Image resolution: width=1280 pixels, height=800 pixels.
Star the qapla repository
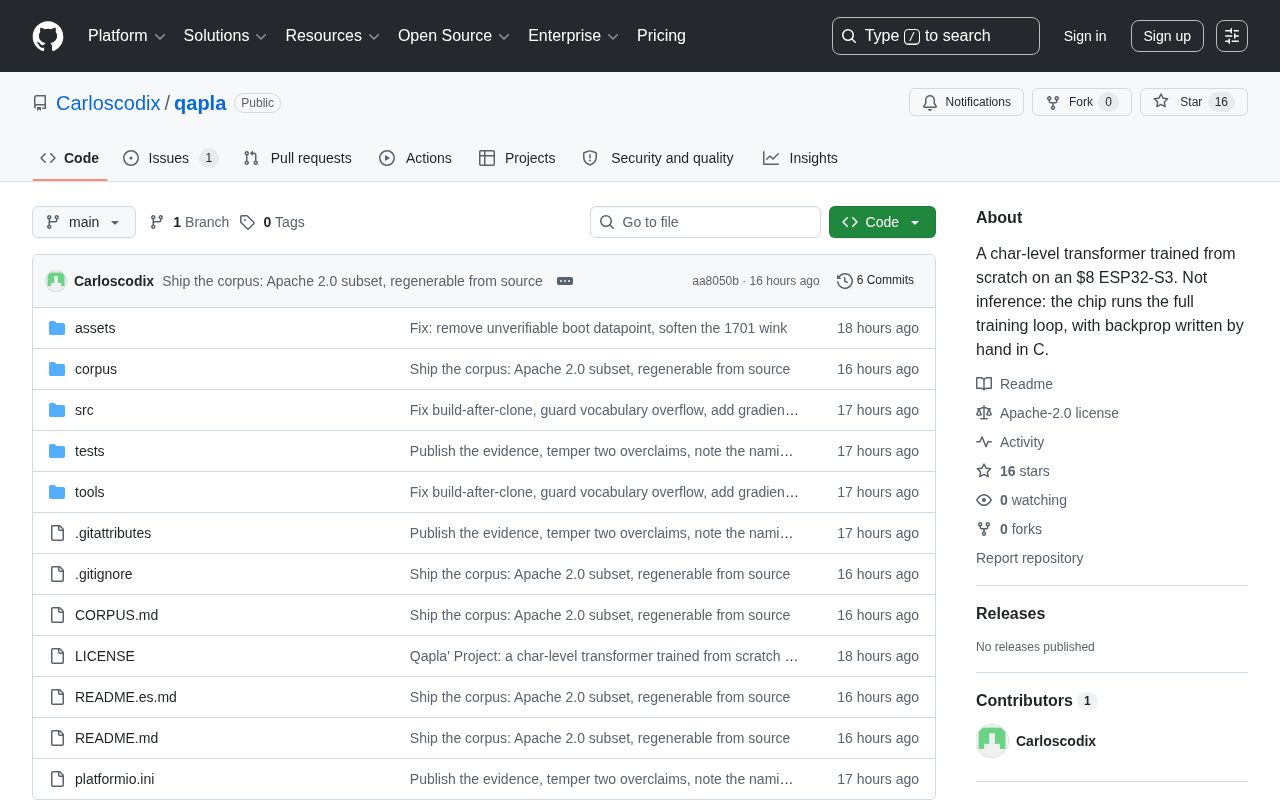1194,102
